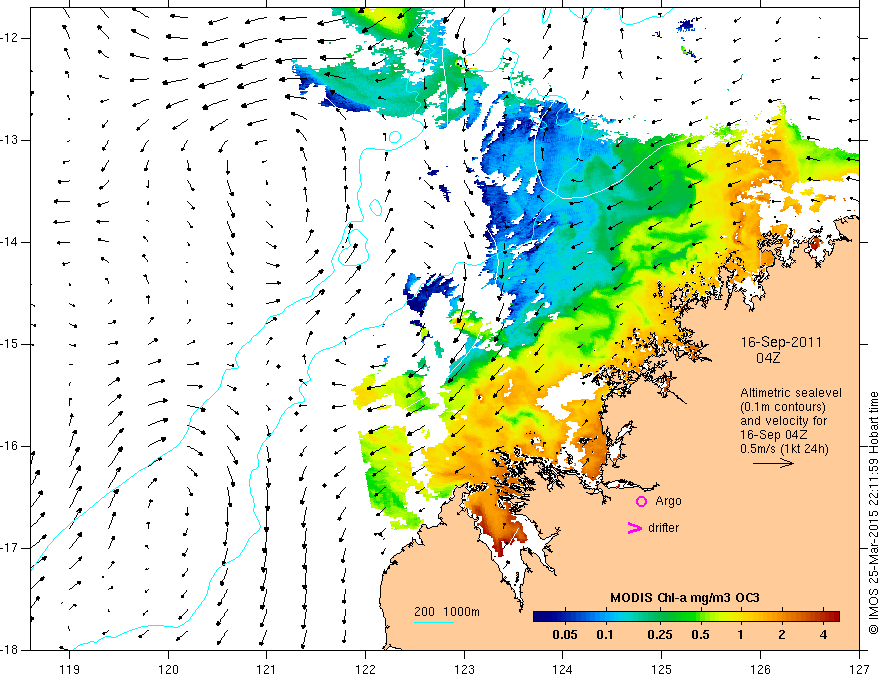
Task: Click longitude axis label '119'
Action: pyautogui.click(x=70, y=669)
